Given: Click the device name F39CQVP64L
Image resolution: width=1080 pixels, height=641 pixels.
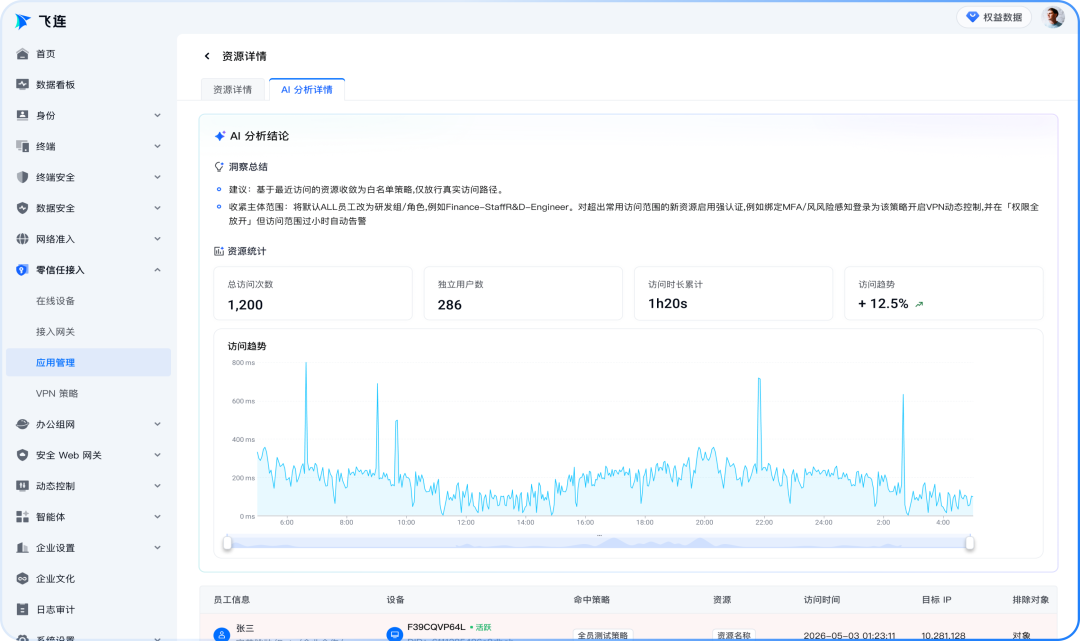Looking at the screenshot, I should click(436, 627).
